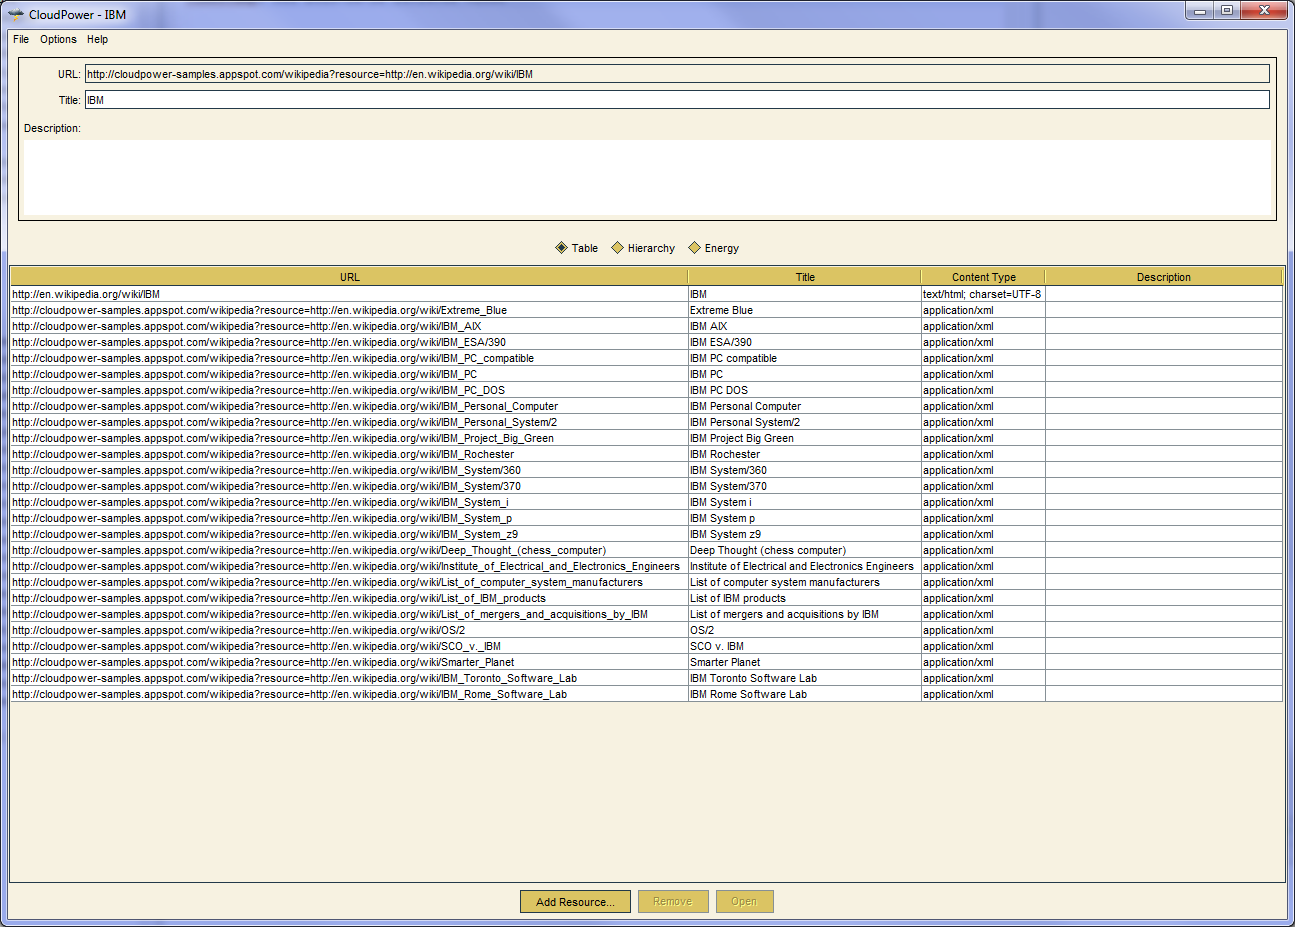Image resolution: width=1295 pixels, height=927 pixels.
Task: Click application/xml in the OS/2 row
Action: 983,630
